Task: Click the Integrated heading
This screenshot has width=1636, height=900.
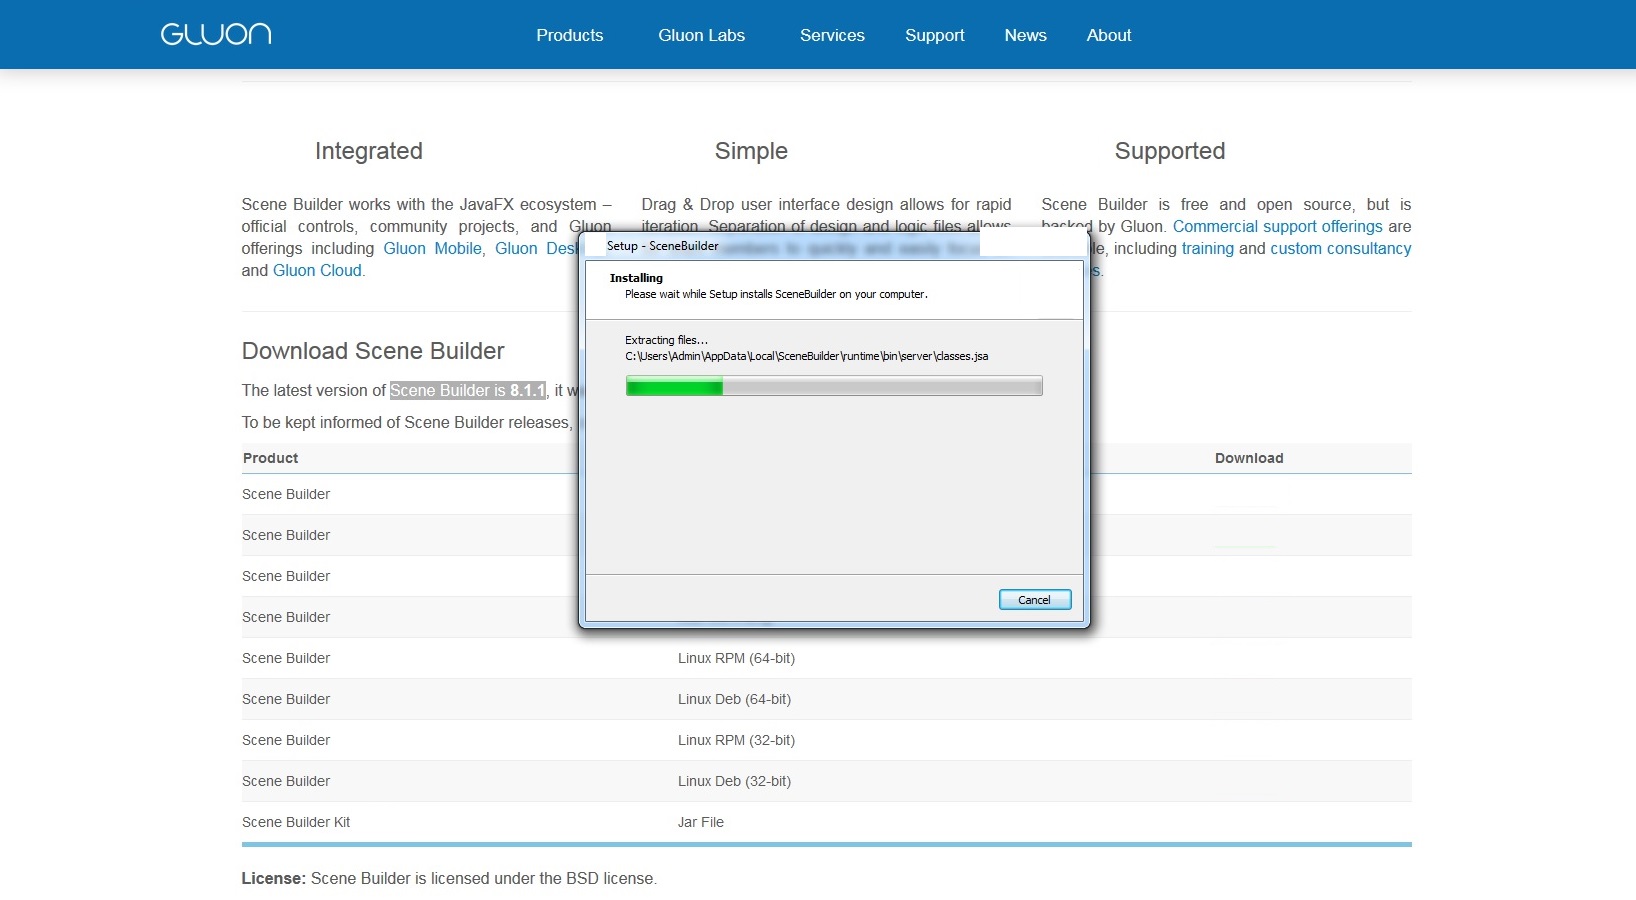Action: [368, 151]
